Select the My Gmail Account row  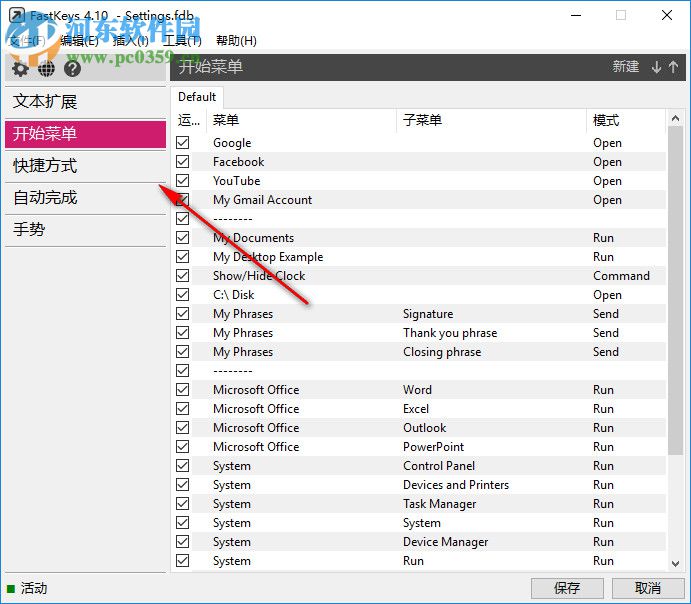420,200
